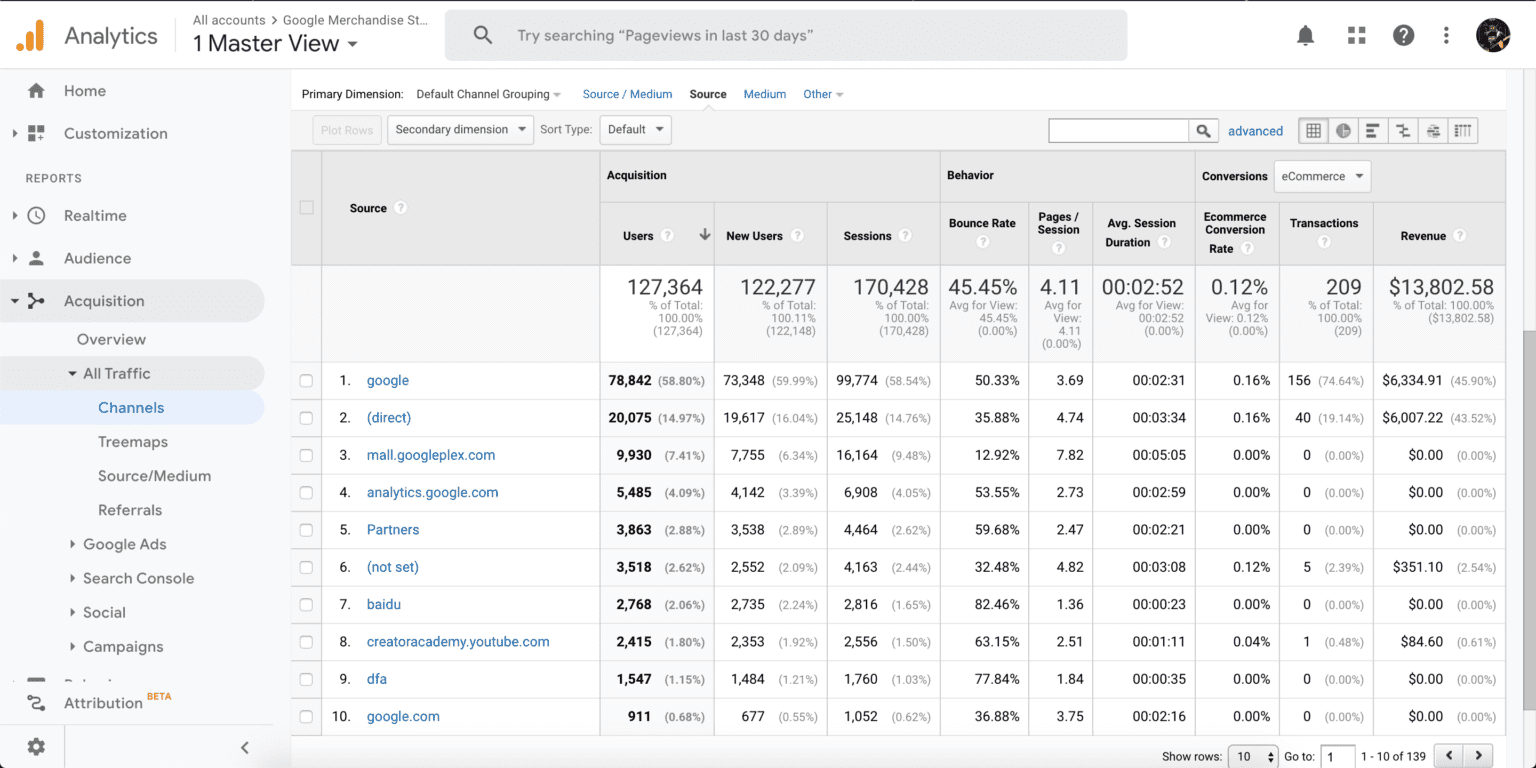This screenshot has height=768, width=1536.
Task: Switch to Term cloud view icon
Action: tap(1433, 130)
